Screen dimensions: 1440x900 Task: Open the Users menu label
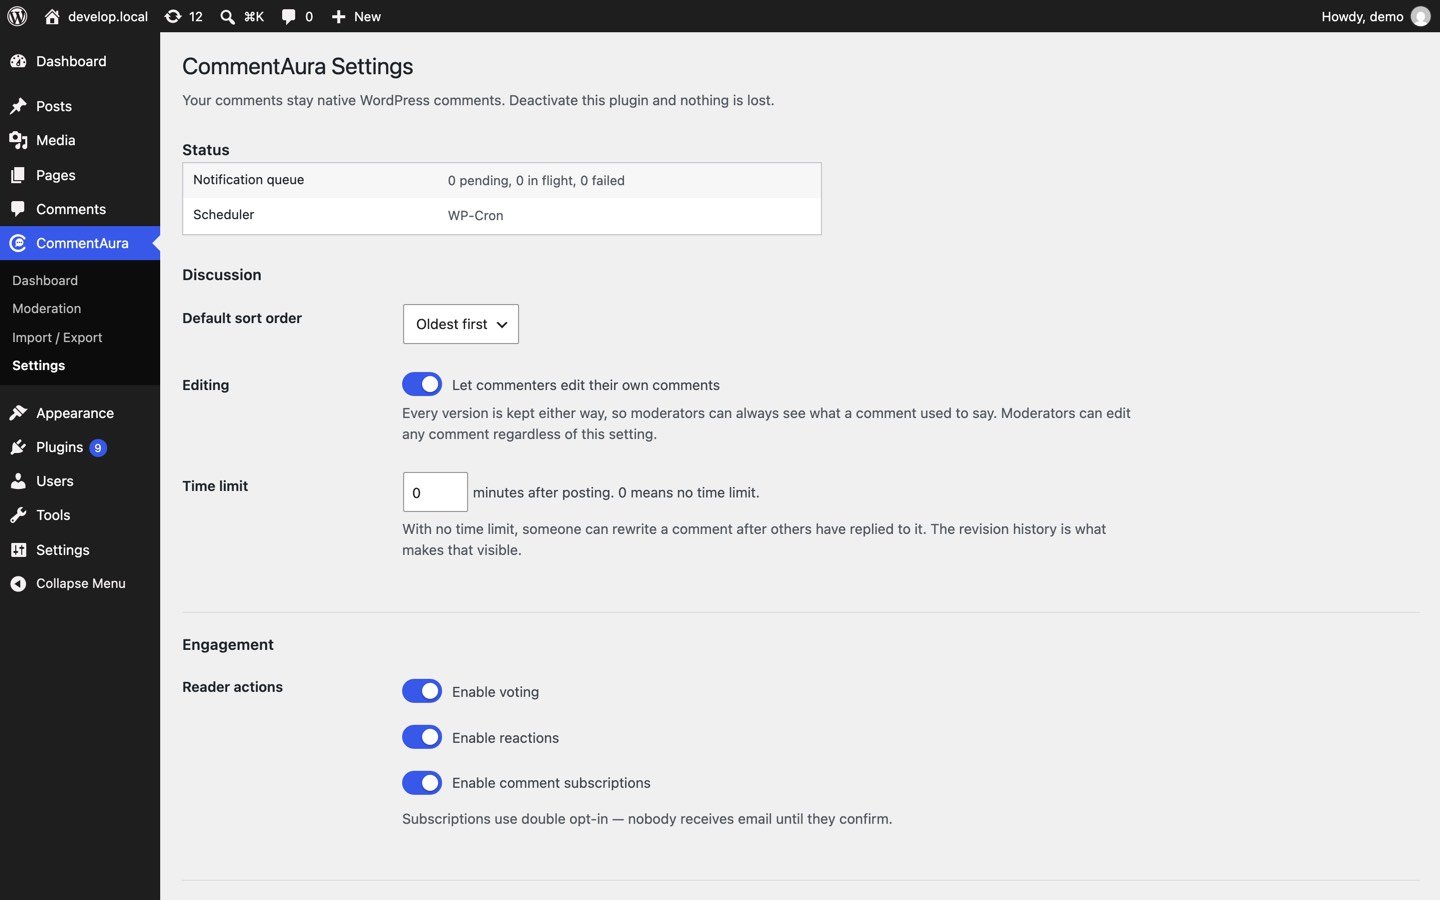pos(55,481)
